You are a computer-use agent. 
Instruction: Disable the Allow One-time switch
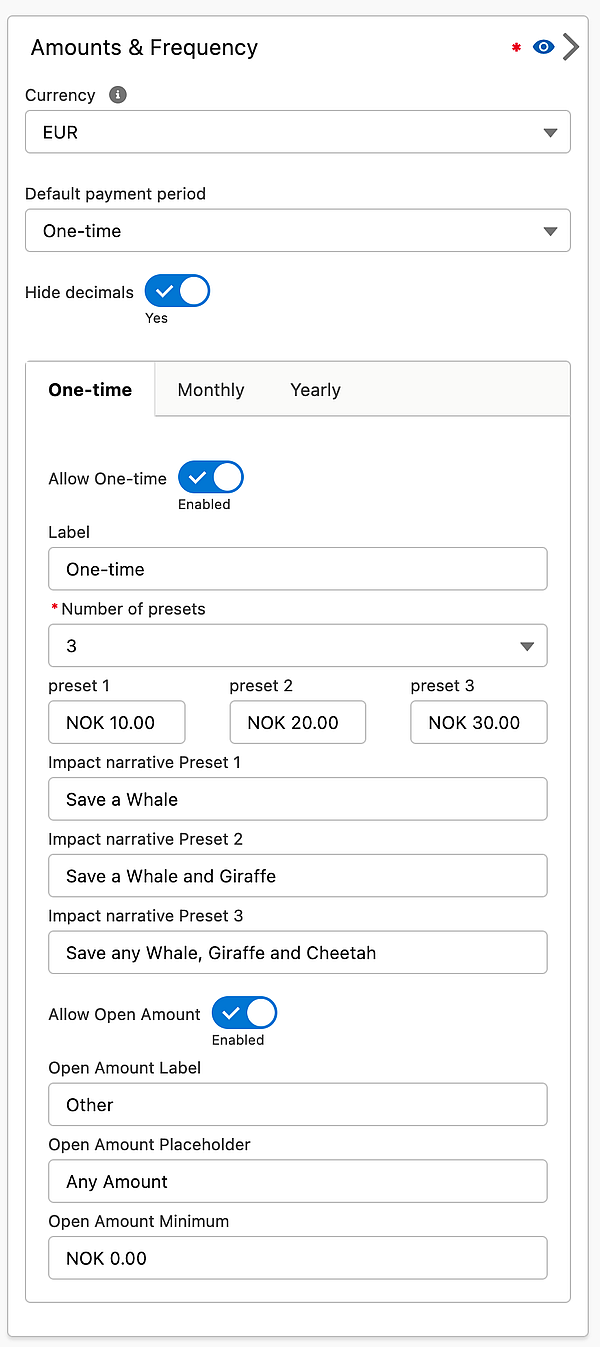pos(210,478)
